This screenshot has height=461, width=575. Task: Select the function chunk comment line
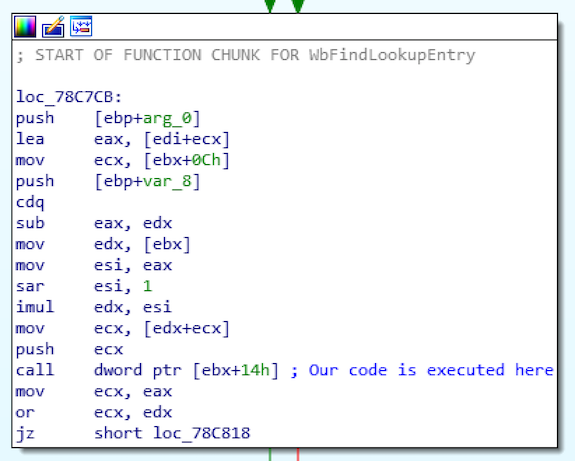click(246, 55)
